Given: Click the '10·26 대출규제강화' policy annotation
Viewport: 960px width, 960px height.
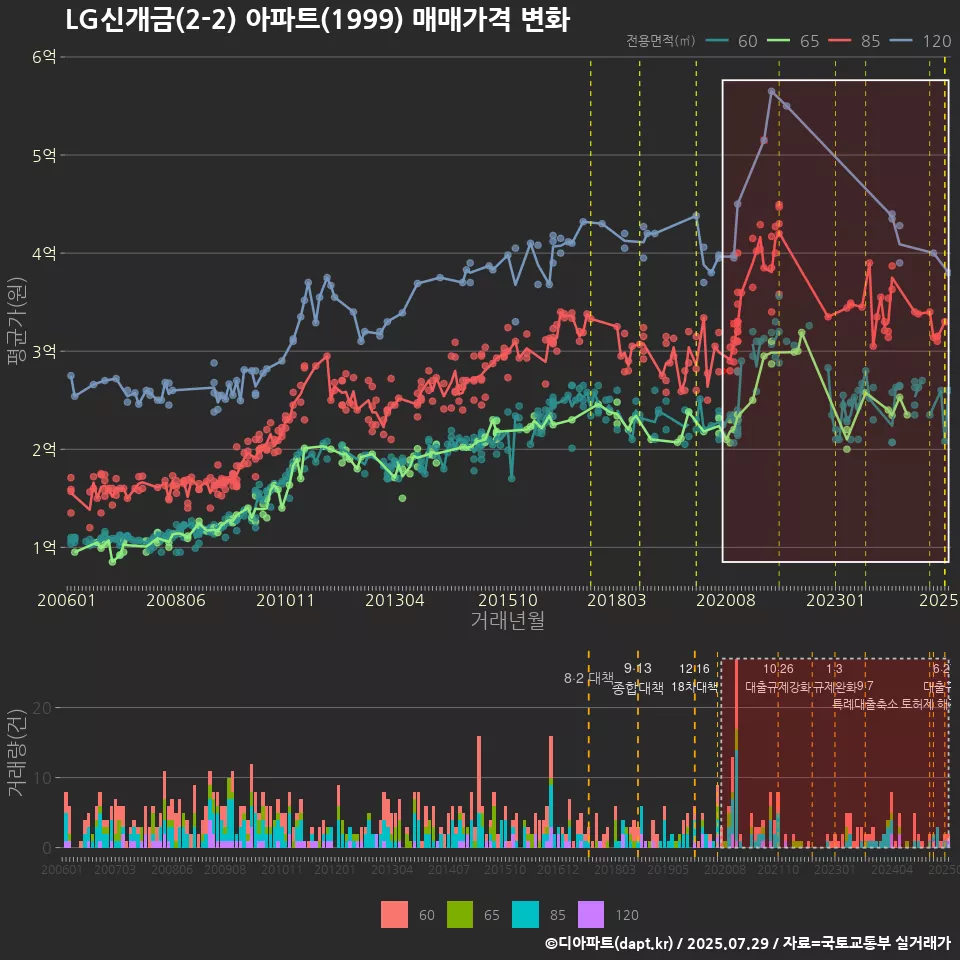Looking at the screenshot, I should point(778,678).
